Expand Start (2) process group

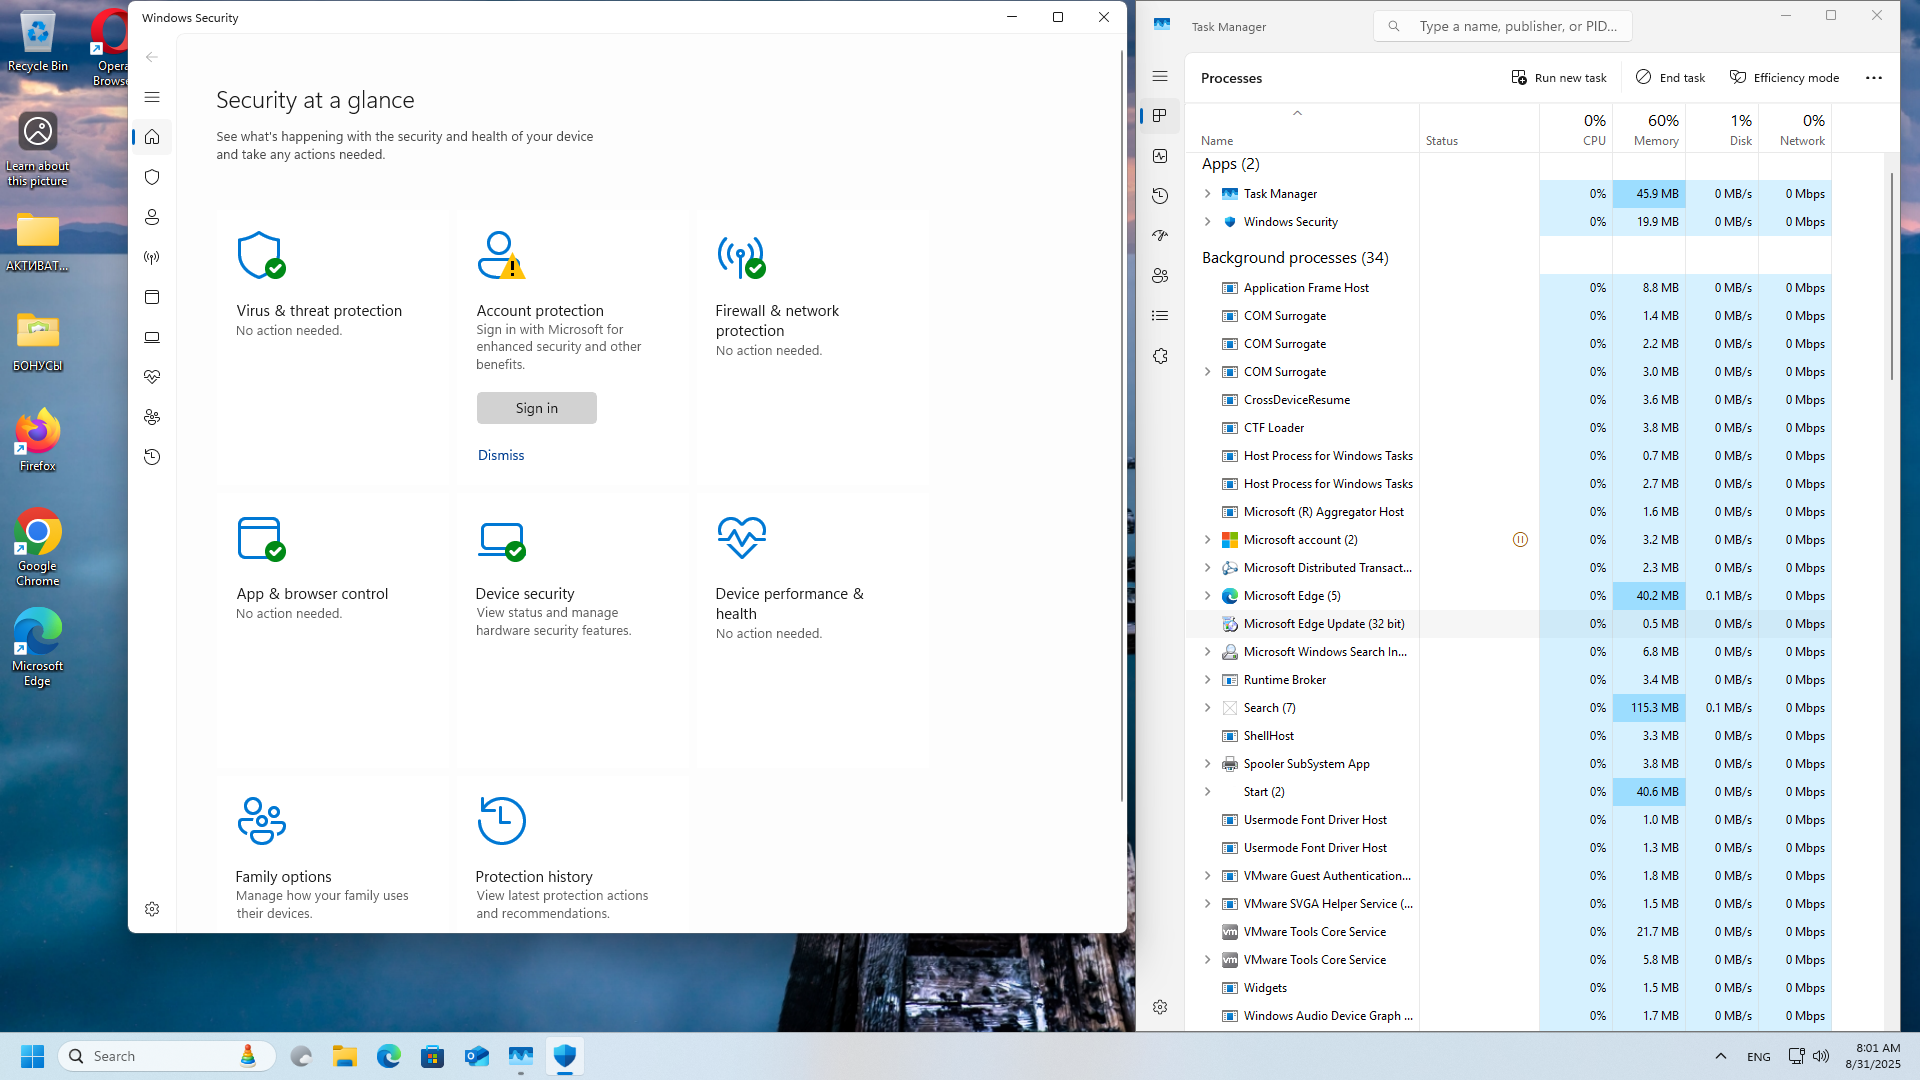pos(1207,792)
